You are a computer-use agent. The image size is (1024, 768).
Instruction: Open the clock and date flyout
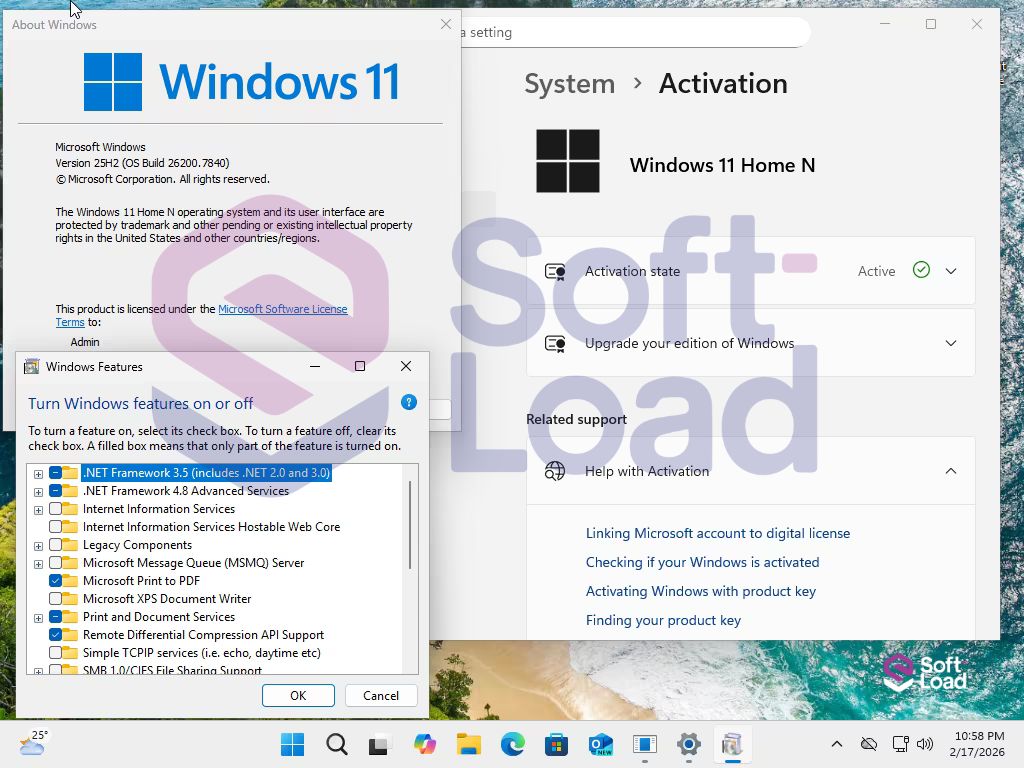click(977, 744)
